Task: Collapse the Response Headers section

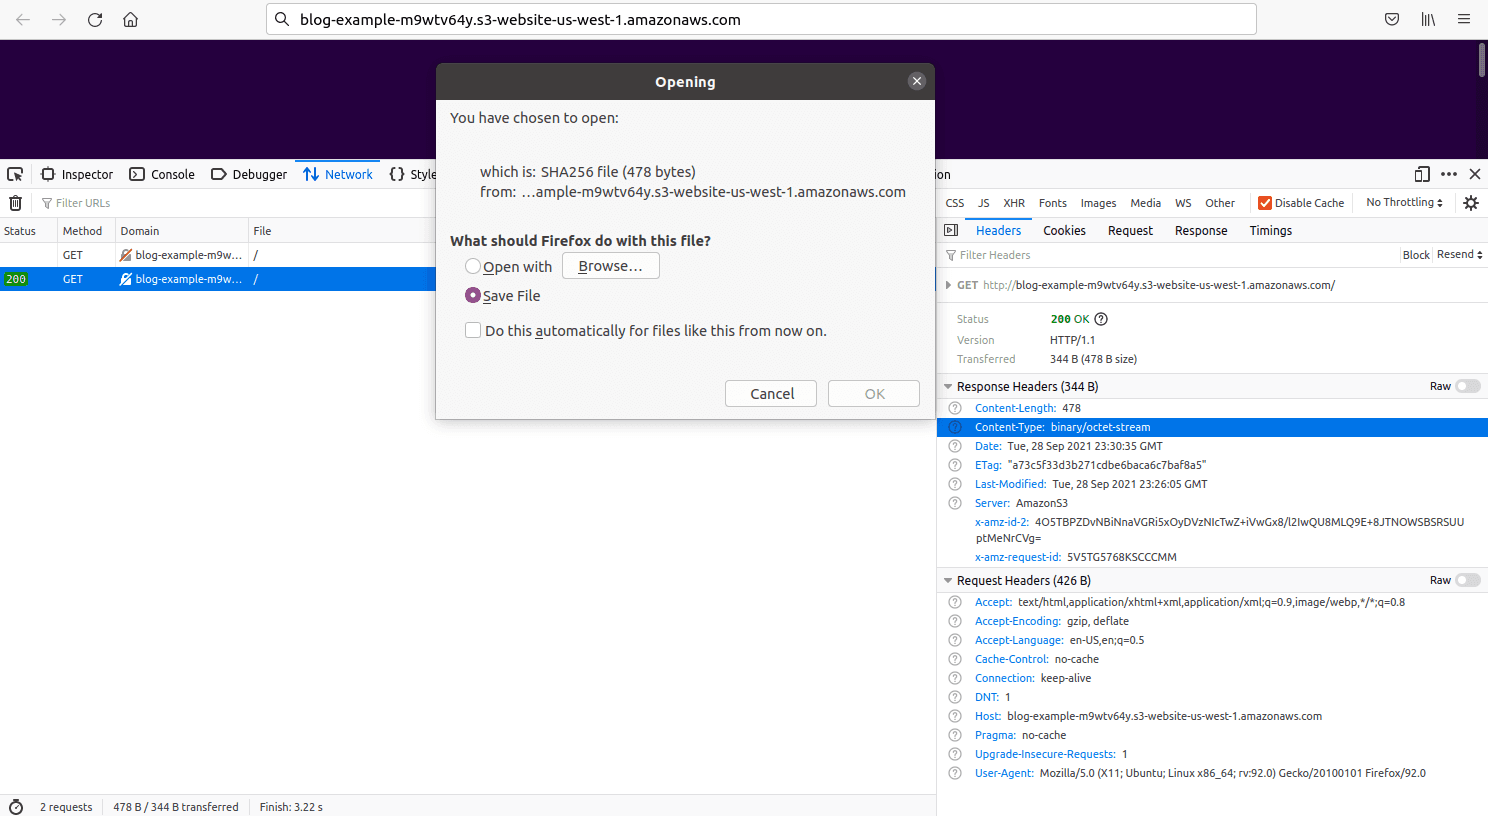Action: (948, 386)
